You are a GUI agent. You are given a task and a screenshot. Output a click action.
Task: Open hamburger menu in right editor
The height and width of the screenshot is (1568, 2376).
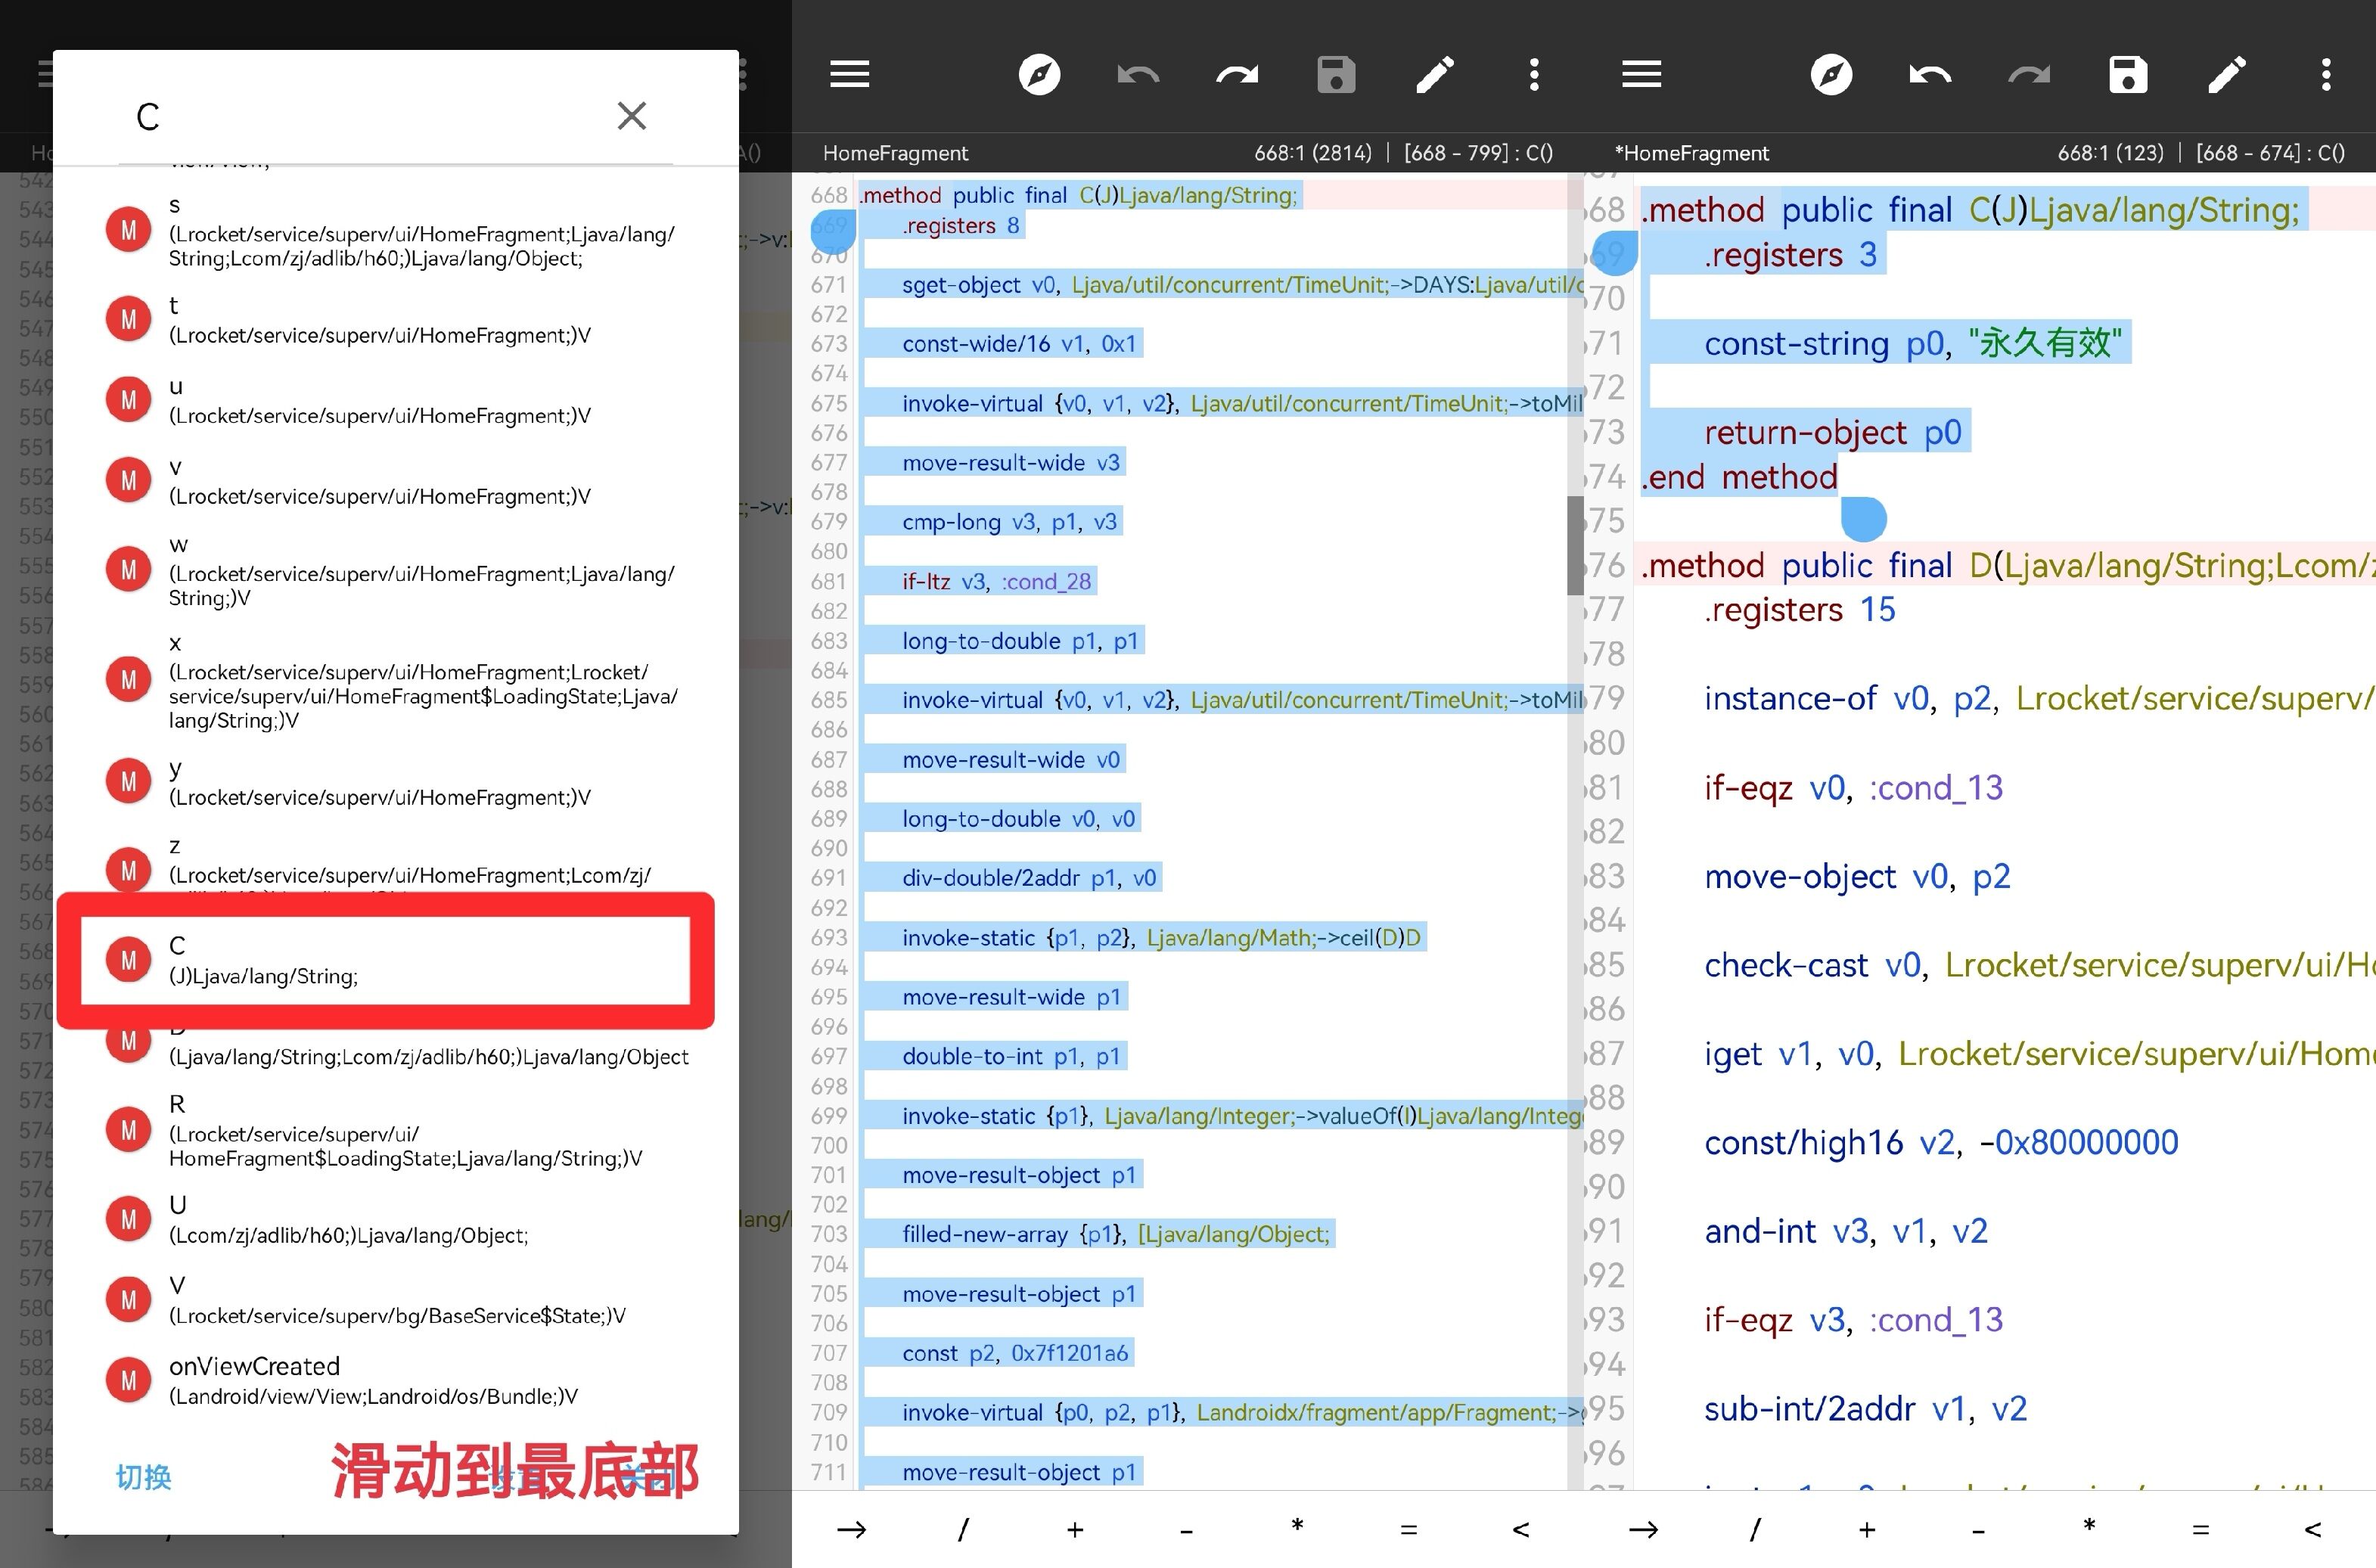click(1642, 74)
